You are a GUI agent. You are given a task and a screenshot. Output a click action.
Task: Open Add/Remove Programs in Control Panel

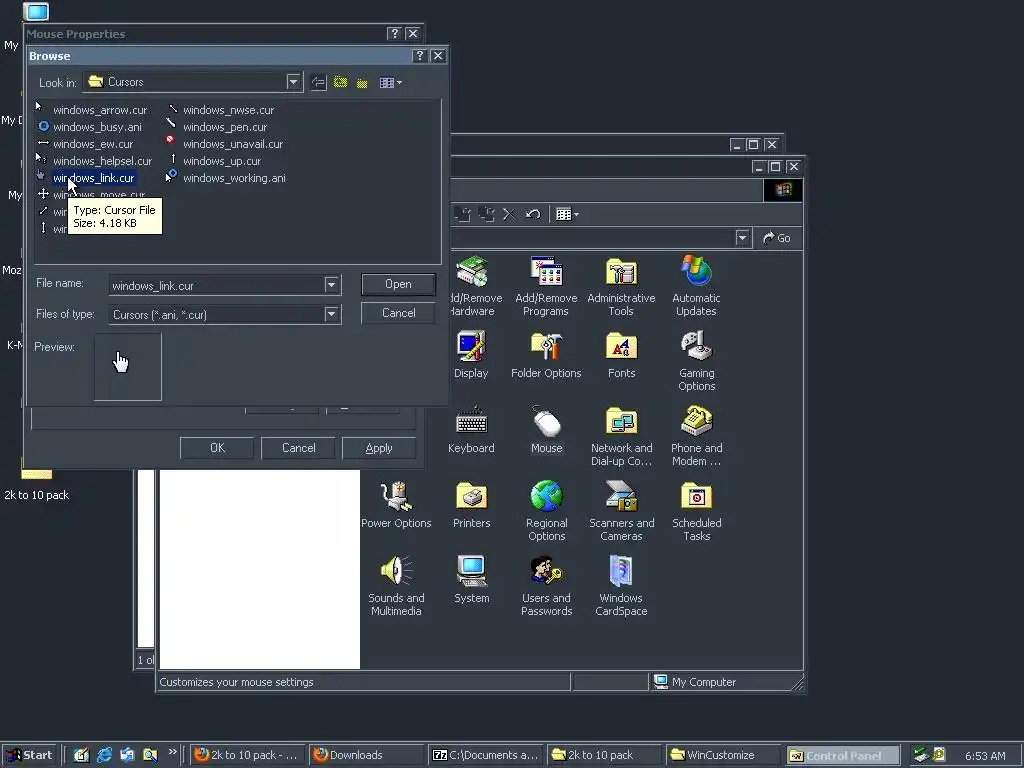(x=546, y=286)
